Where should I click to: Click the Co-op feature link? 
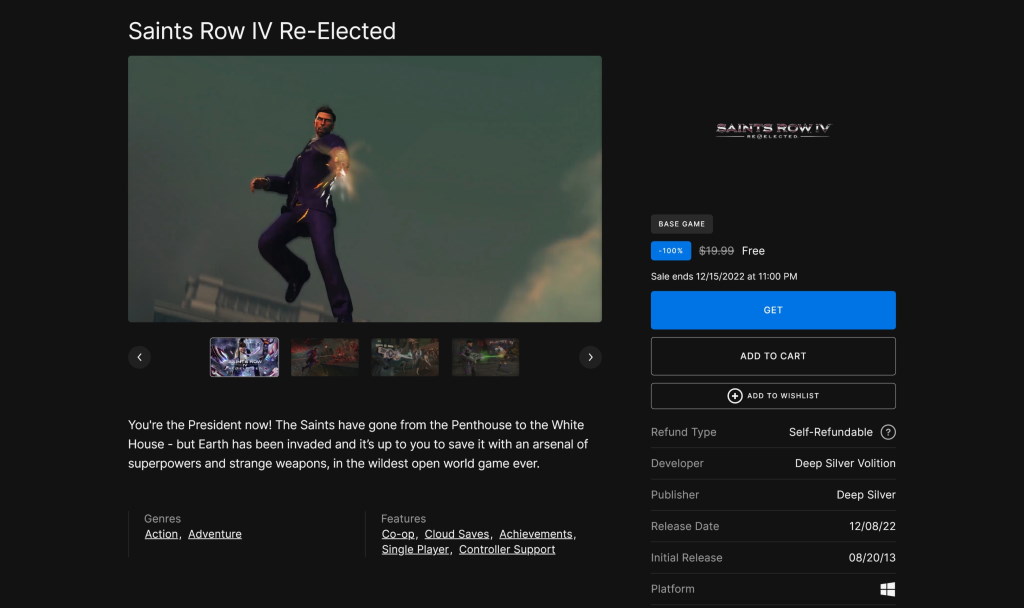pyautogui.click(x=397, y=533)
